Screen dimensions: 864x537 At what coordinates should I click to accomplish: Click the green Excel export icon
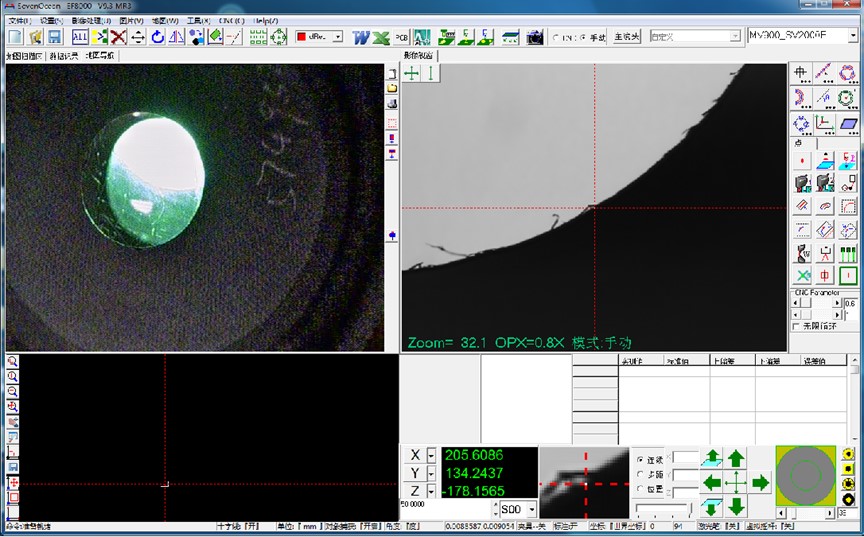pos(381,37)
